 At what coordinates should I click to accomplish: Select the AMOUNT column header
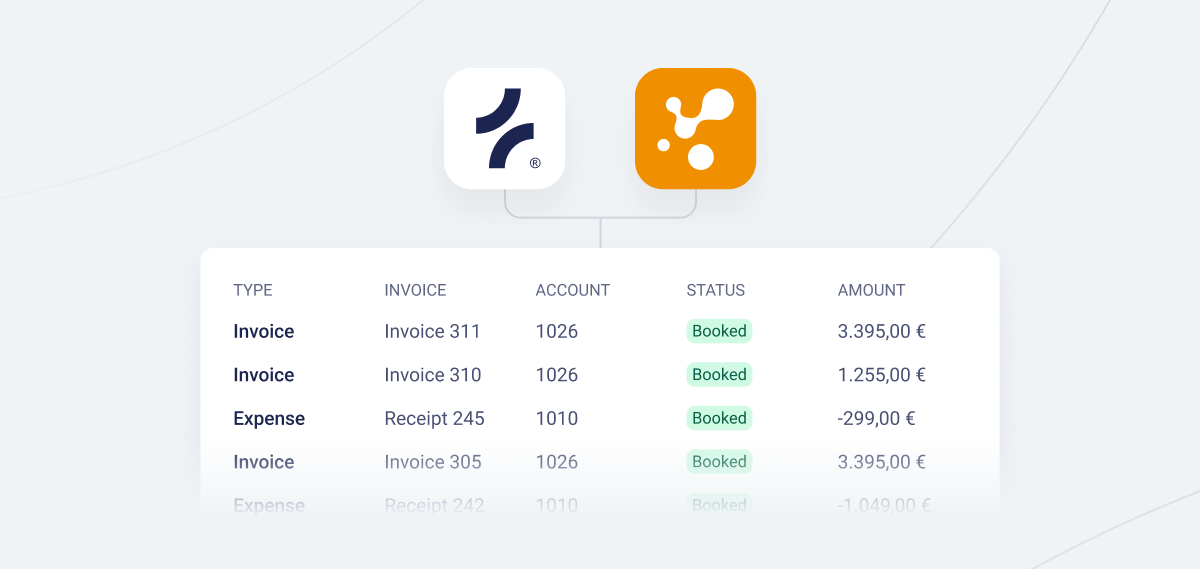pyautogui.click(x=871, y=290)
